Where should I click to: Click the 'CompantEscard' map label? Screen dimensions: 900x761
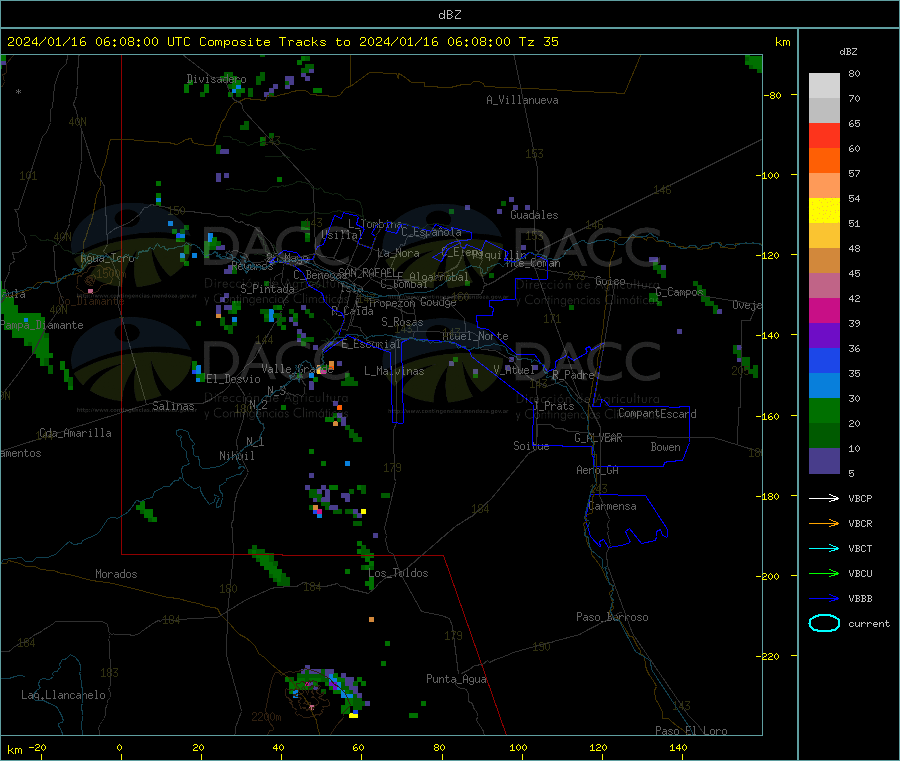click(657, 414)
